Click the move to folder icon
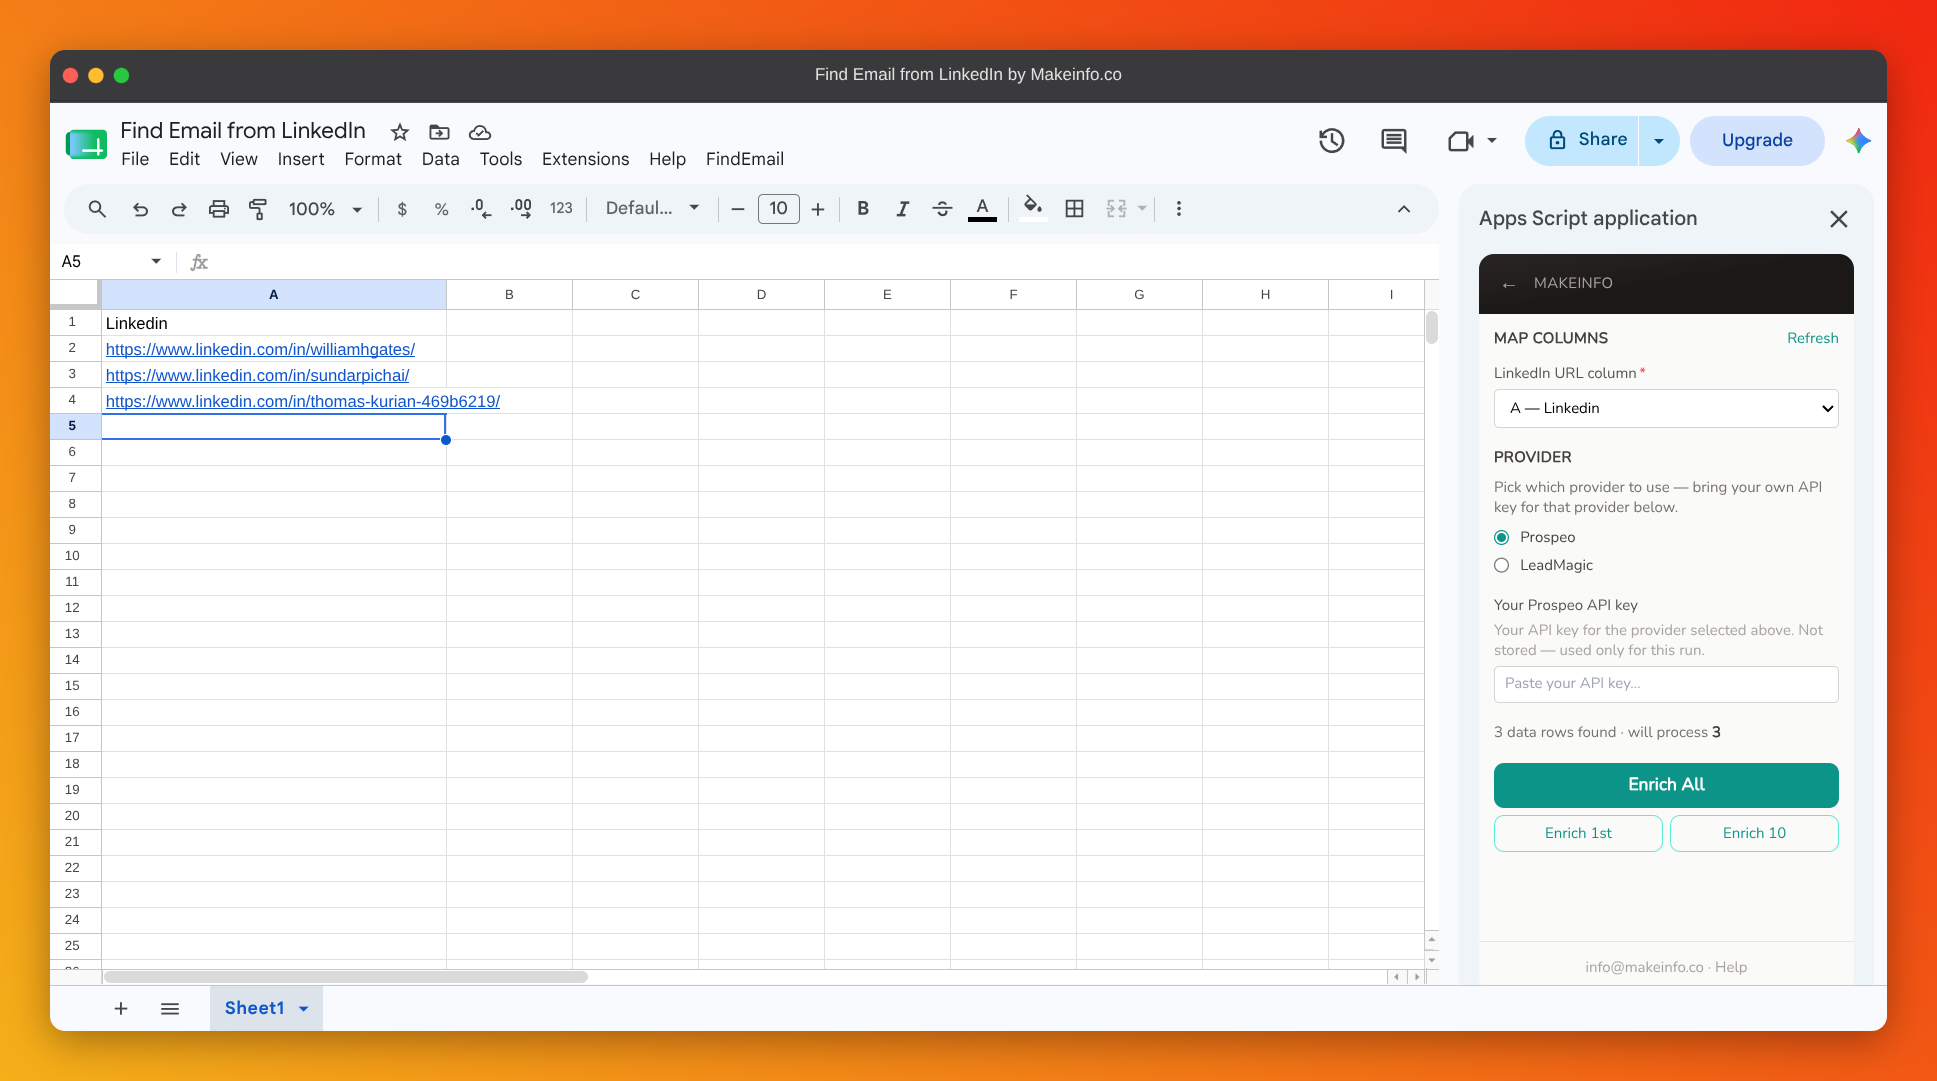The width and height of the screenshot is (1937, 1081). pyautogui.click(x=439, y=132)
